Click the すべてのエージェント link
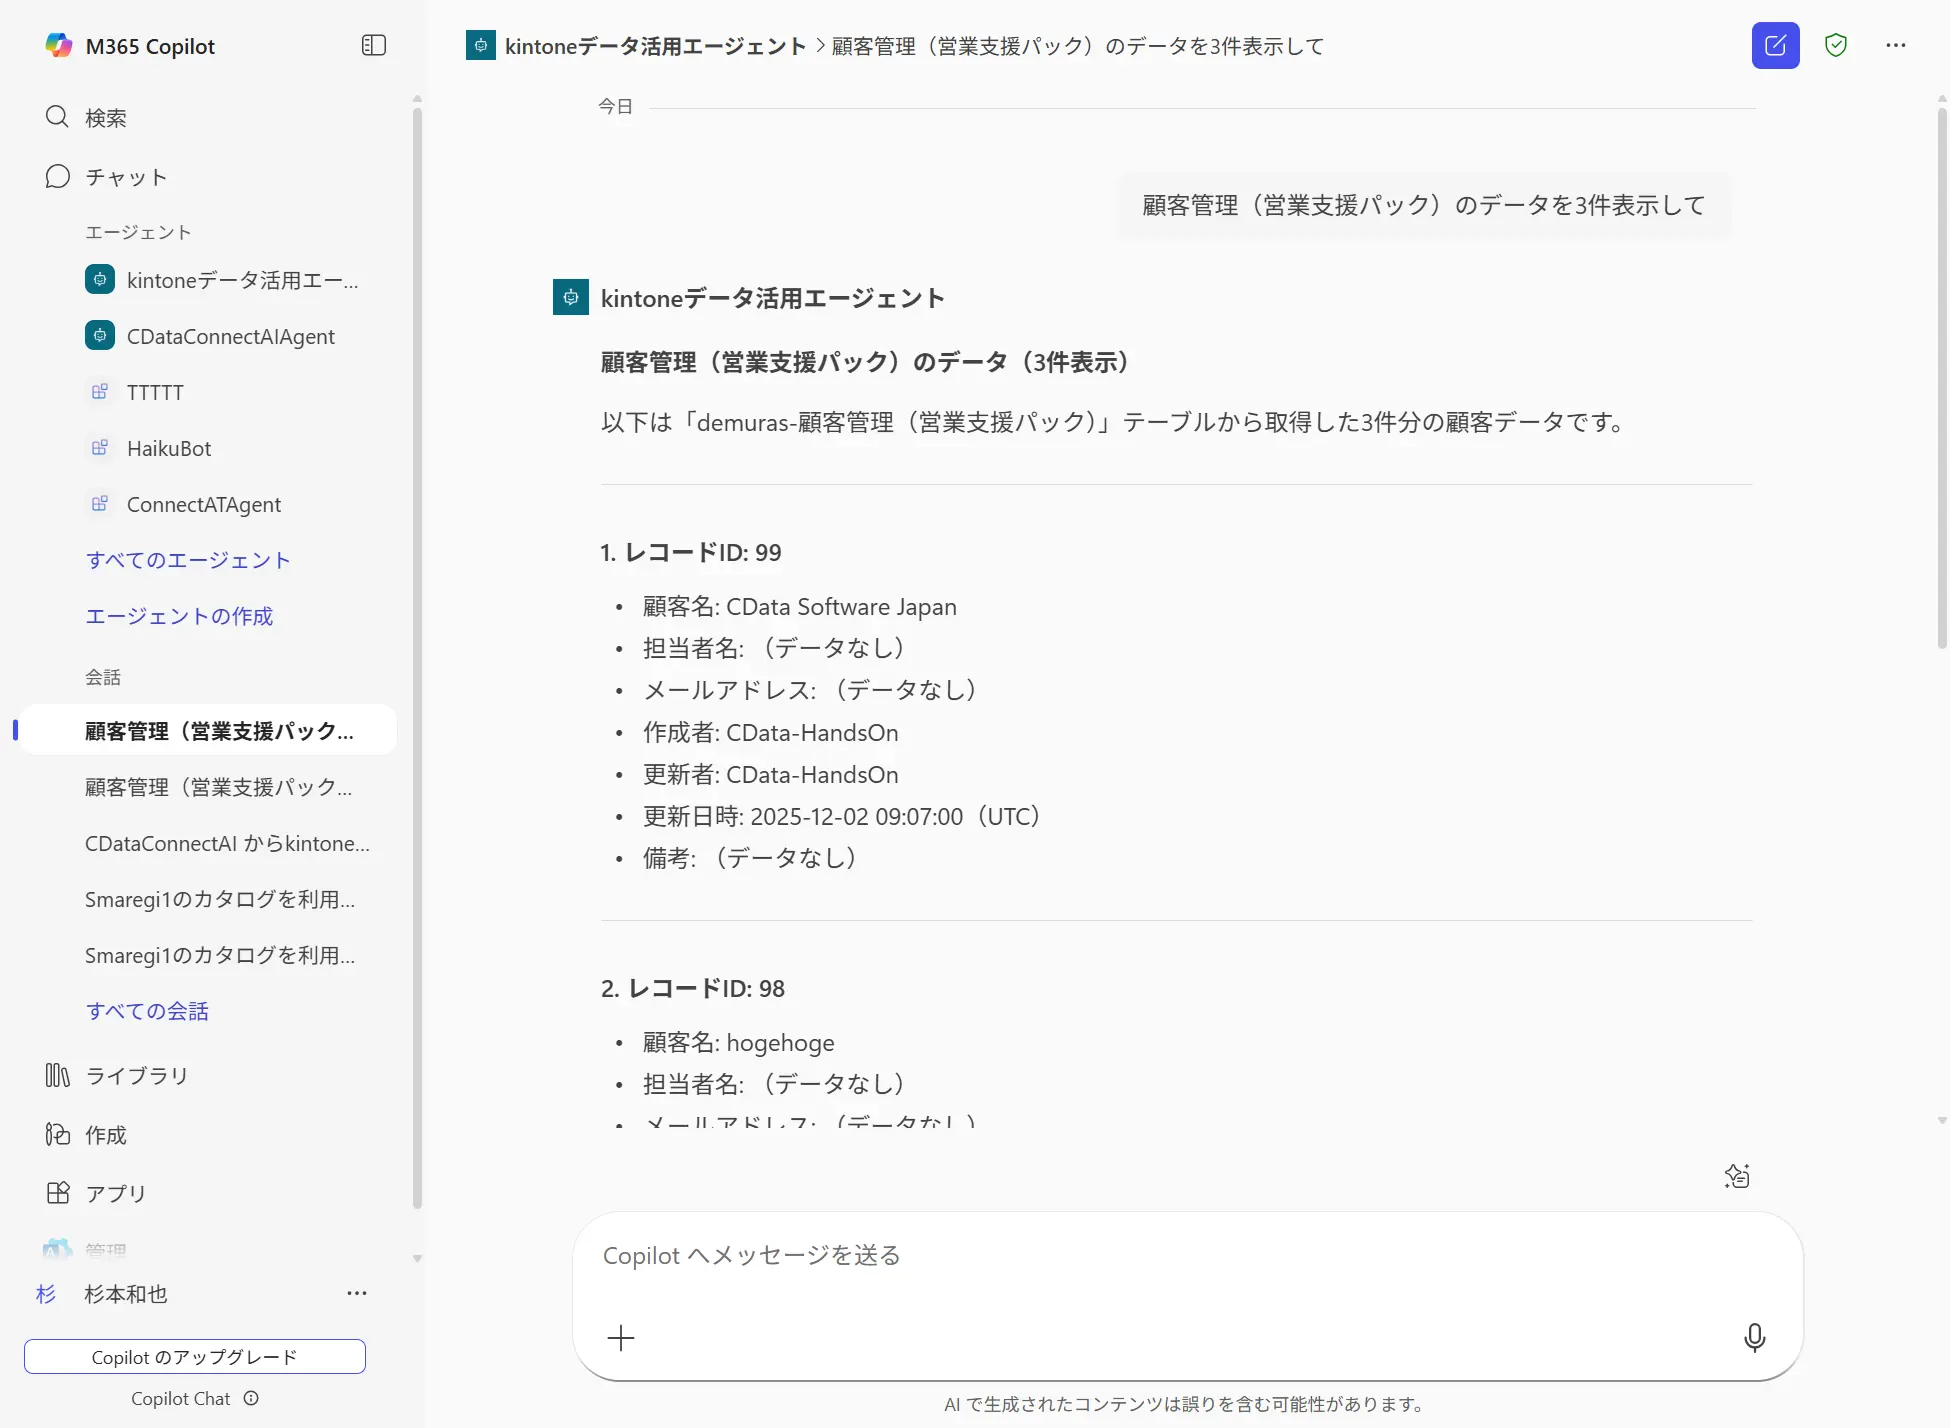Image resolution: width=1950 pixels, height=1428 pixels. click(188, 560)
